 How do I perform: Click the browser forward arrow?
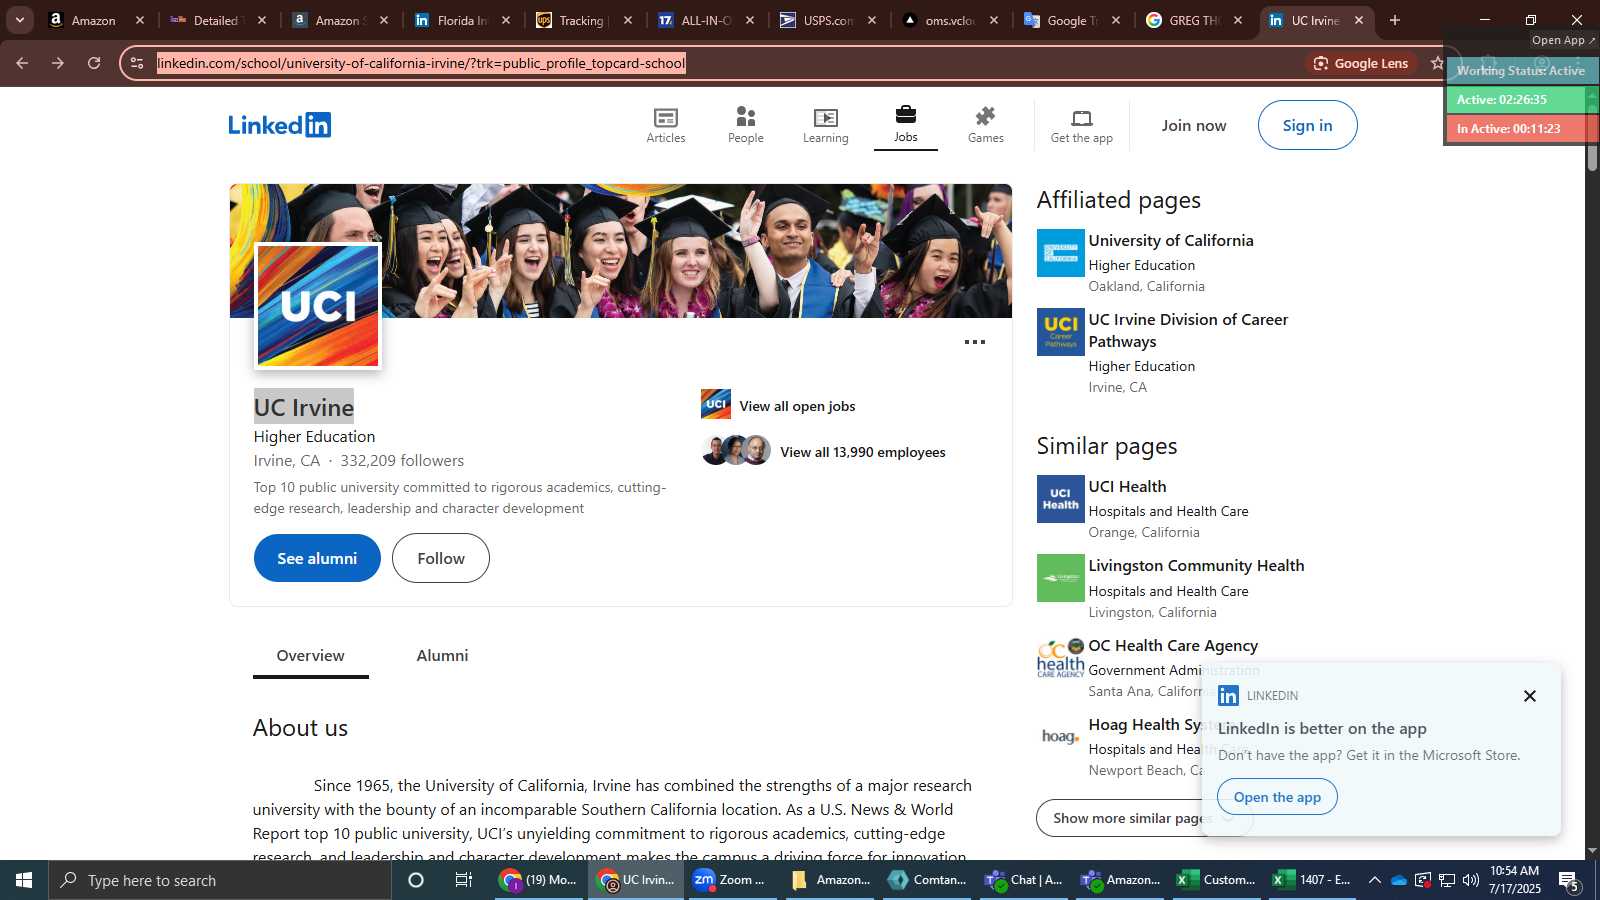[x=58, y=63]
